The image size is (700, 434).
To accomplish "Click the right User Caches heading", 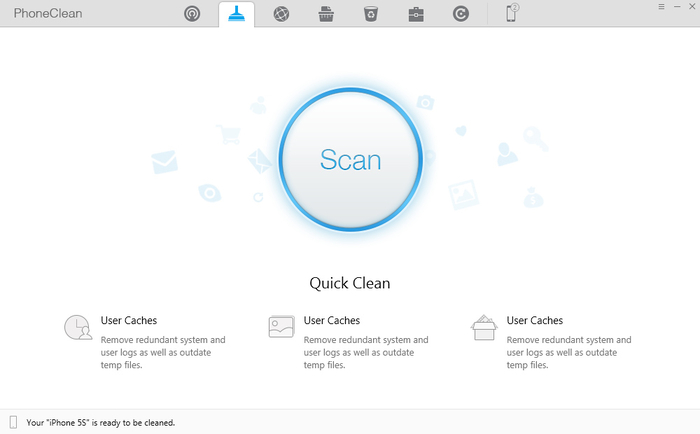I will [535, 321].
